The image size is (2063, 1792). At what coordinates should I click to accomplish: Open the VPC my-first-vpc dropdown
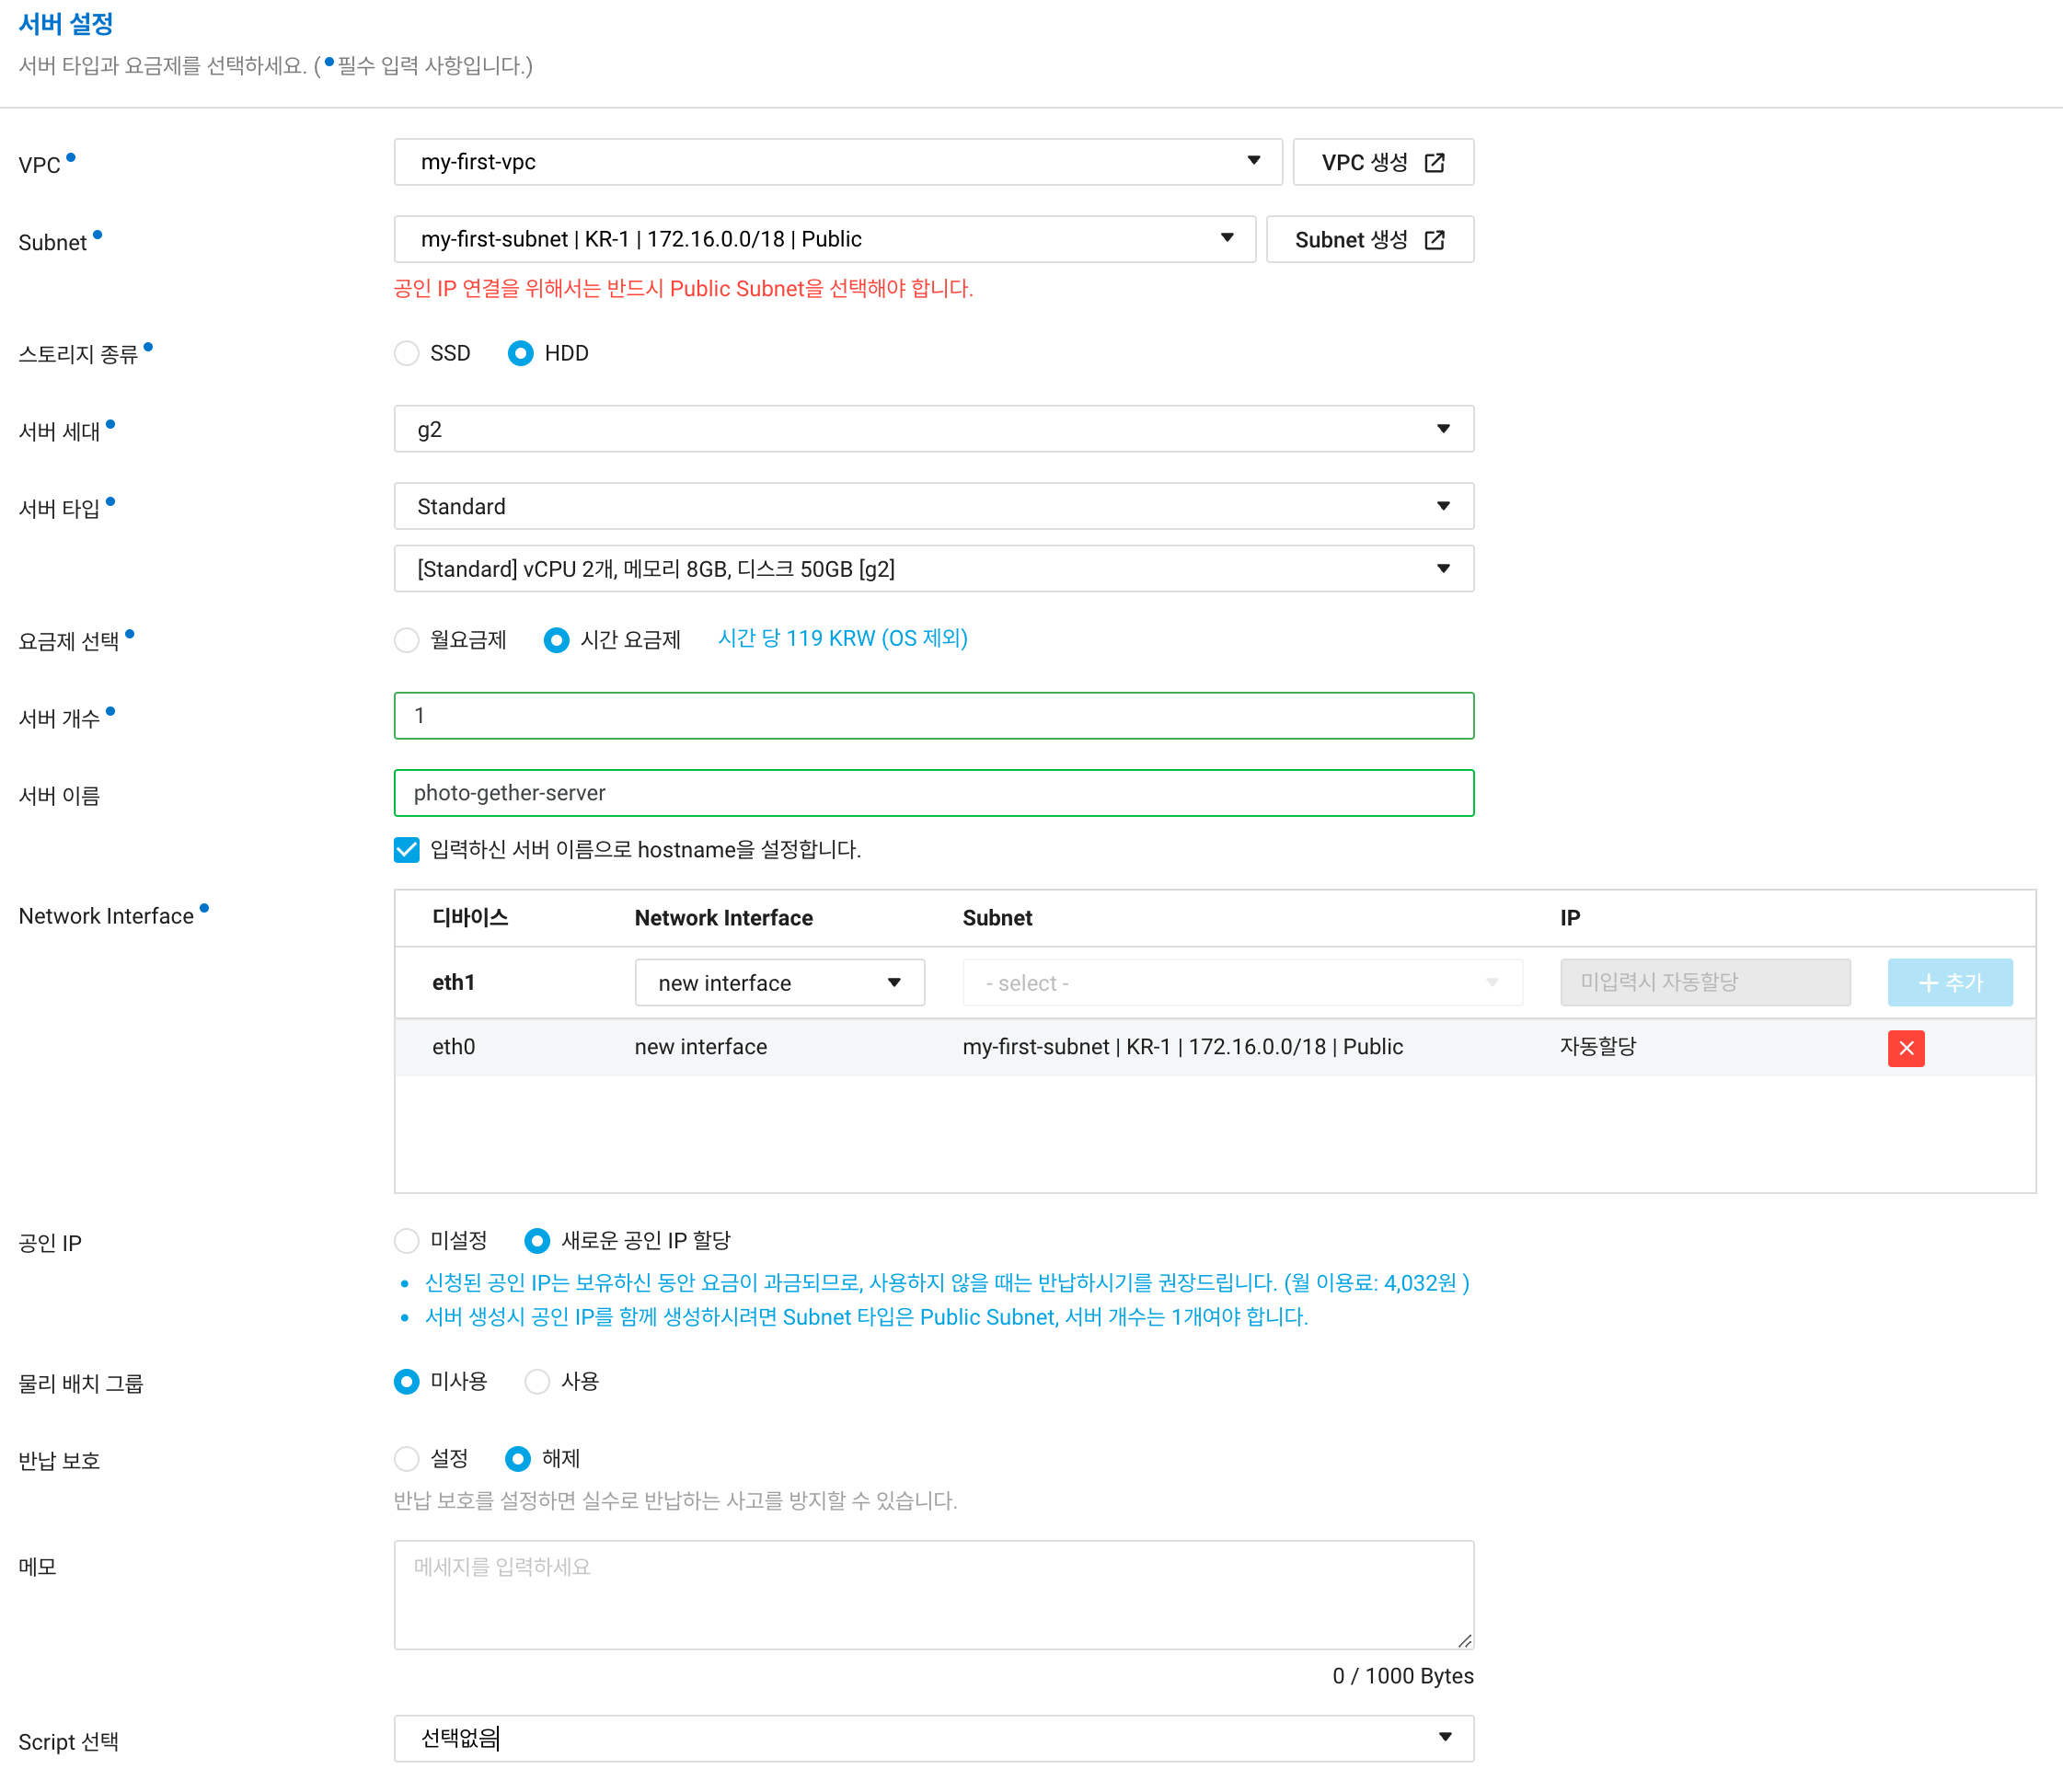click(x=837, y=162)
